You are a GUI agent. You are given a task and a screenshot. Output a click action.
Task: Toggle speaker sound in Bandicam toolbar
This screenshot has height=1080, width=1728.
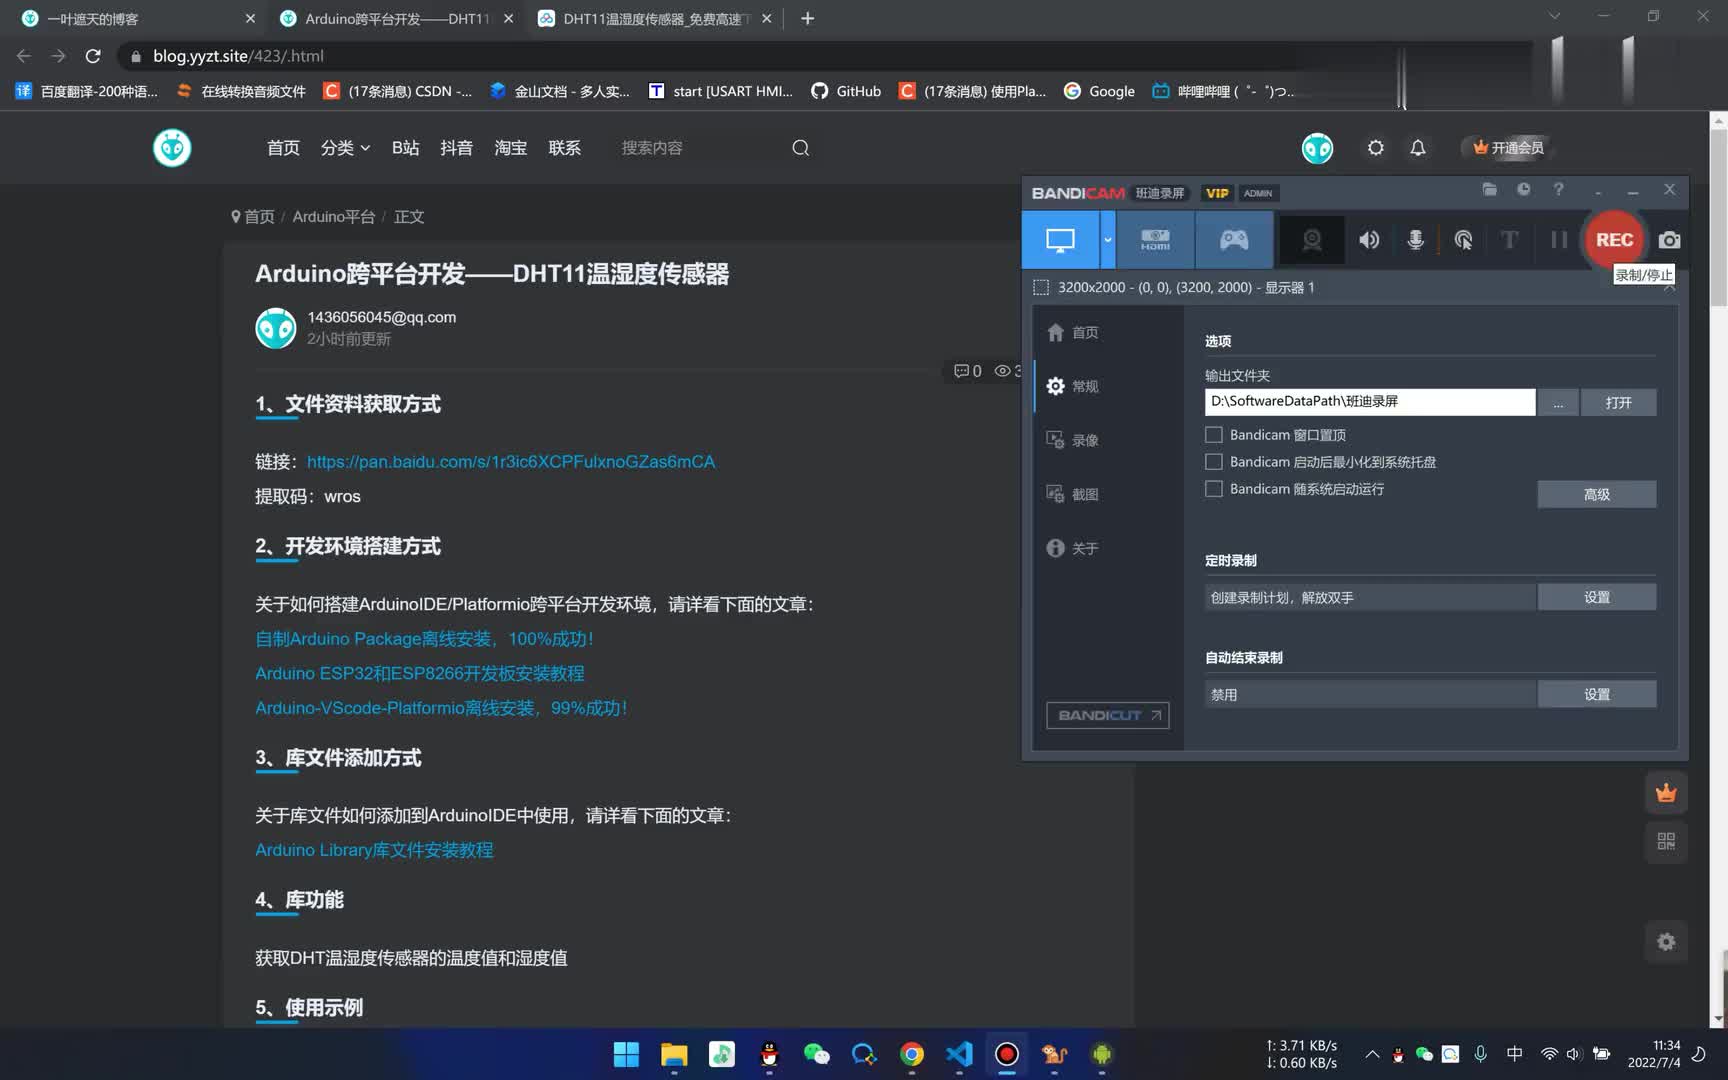(x=1369, y=240)
